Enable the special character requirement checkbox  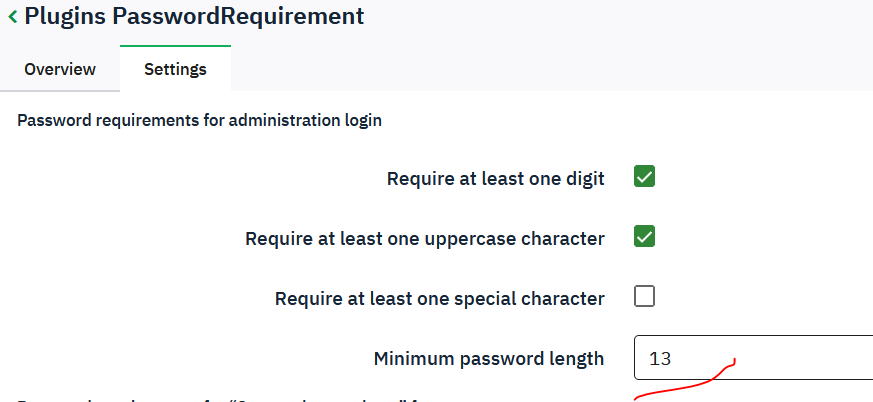click(645, 297)
